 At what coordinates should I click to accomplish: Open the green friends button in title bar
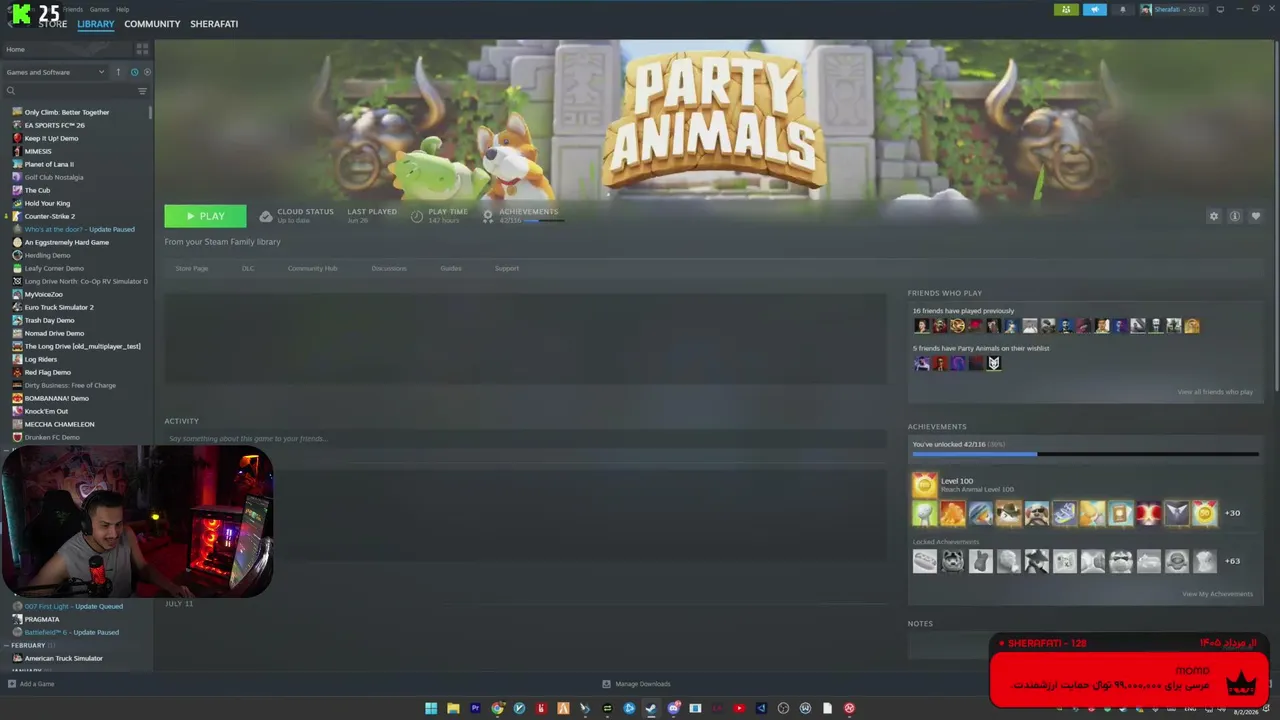click(x=1066, y=9)
